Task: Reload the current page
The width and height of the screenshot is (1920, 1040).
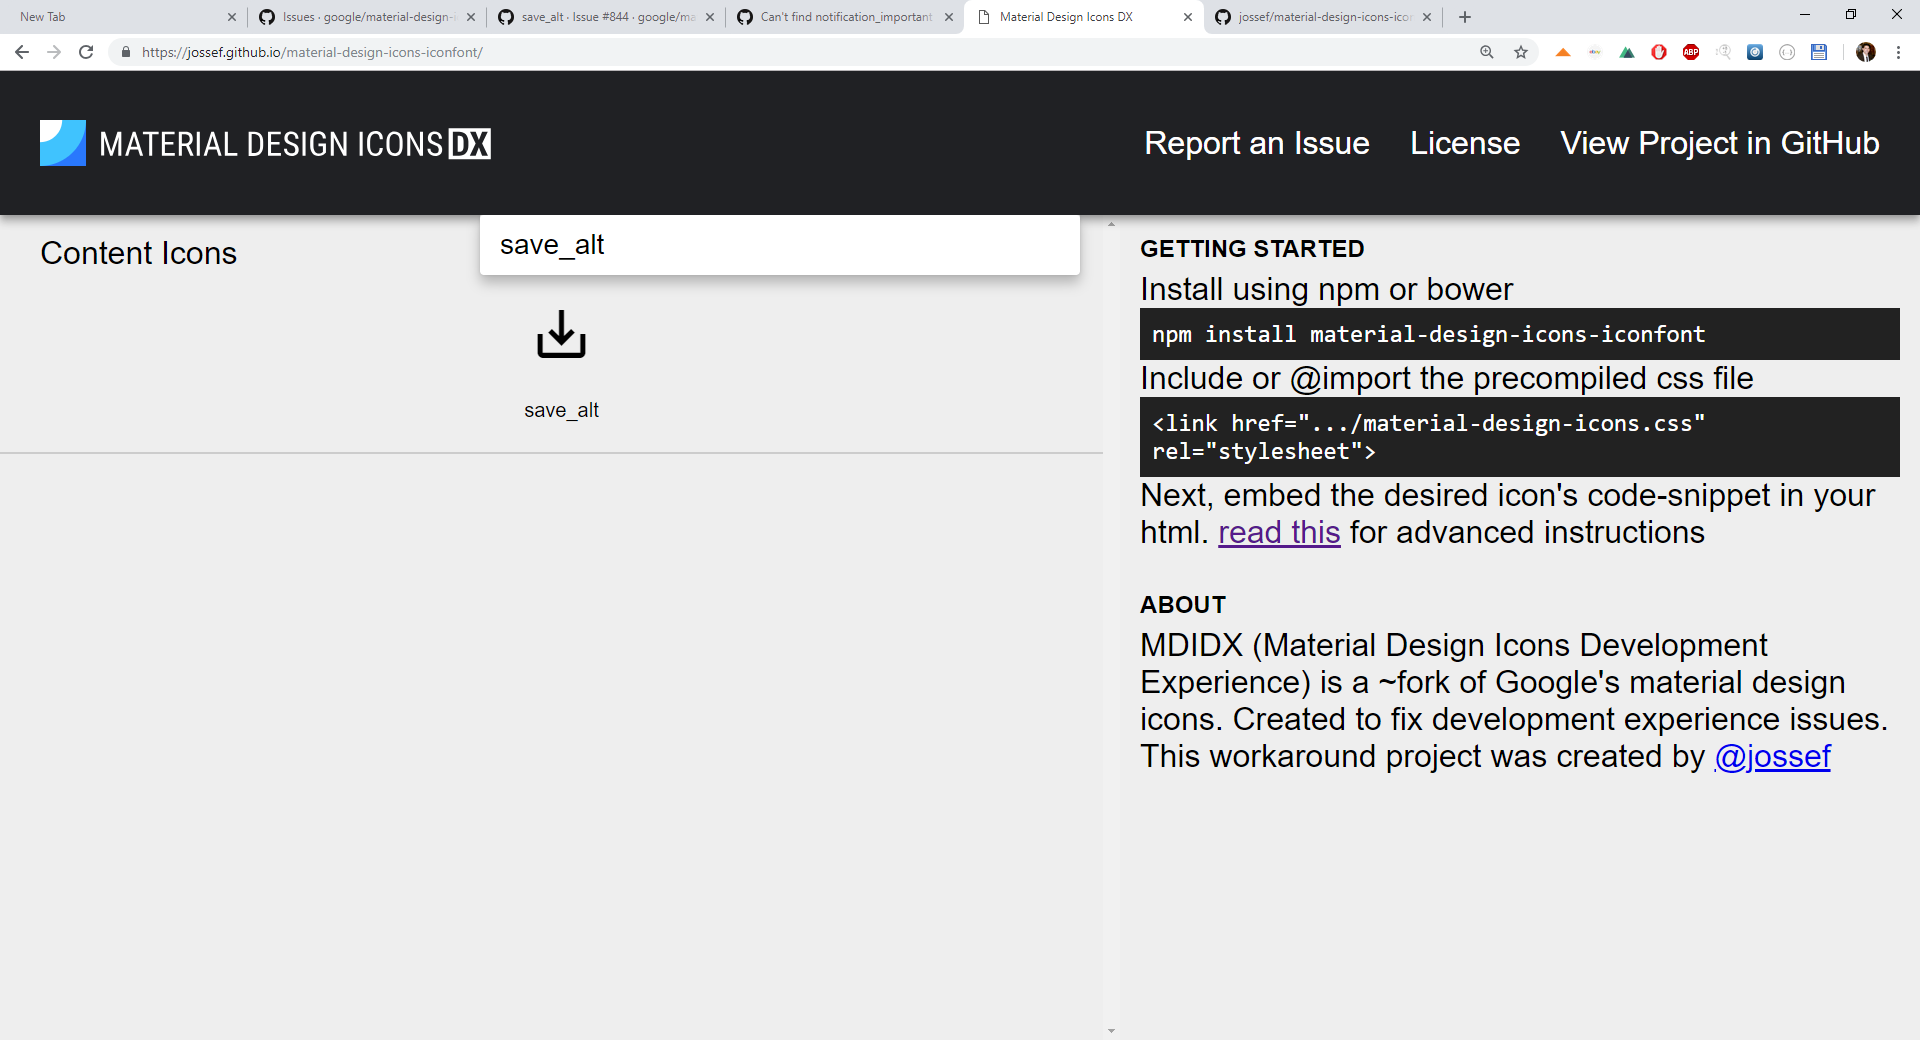Action: tap(86, 52)
